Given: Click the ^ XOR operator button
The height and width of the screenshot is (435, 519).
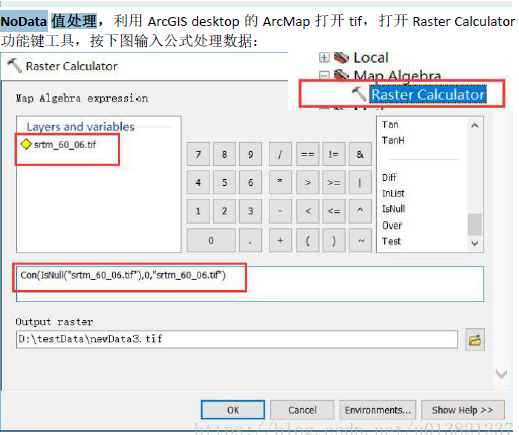Looking at the screenshot, I should click(x=360, y=211).
